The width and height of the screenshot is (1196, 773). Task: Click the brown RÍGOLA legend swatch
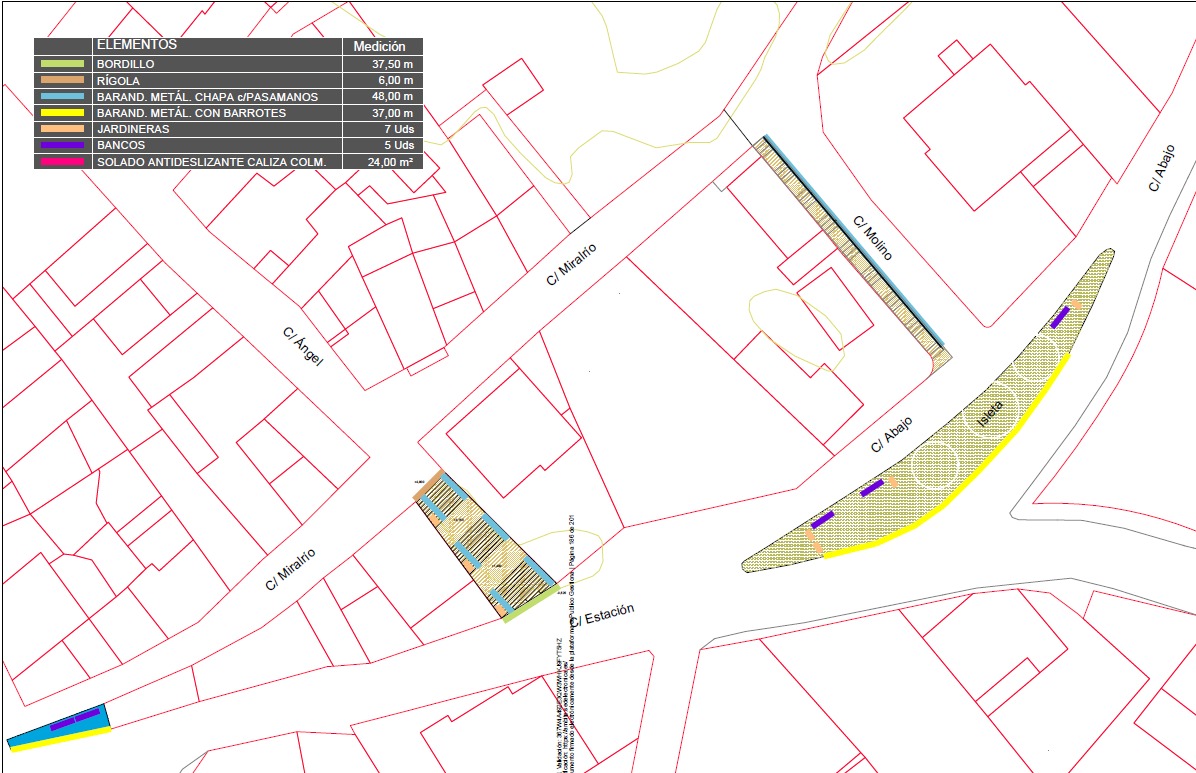click(63, 80)
